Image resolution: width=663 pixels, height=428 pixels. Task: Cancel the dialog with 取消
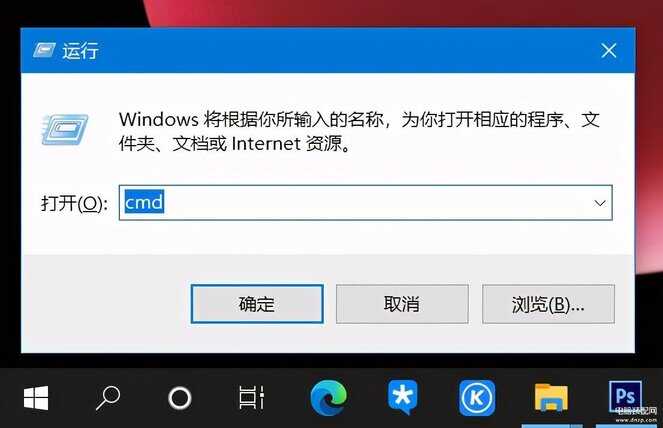pos(402,304)
